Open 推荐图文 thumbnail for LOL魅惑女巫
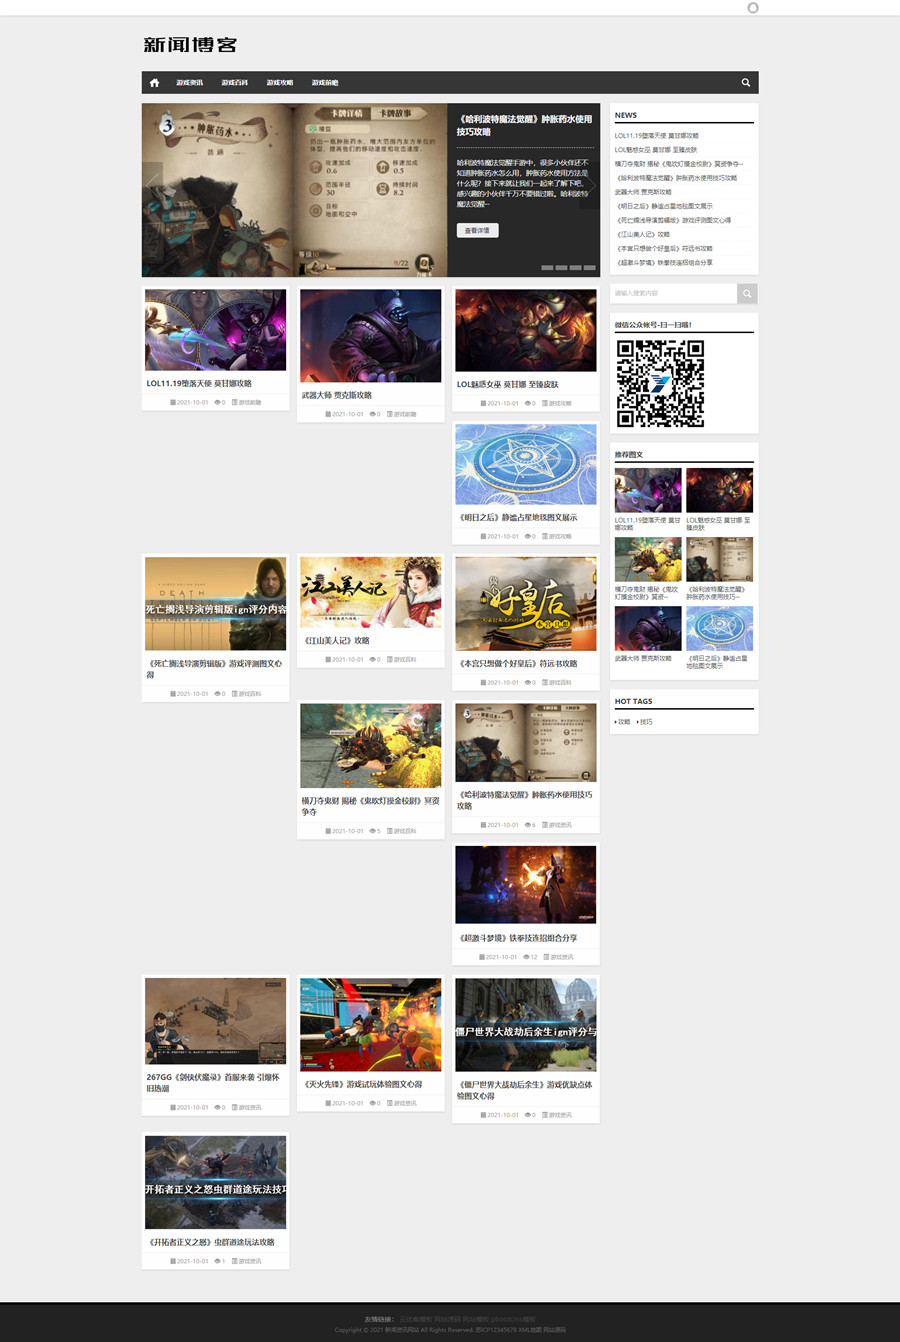900x1342 pixels. 719,491
